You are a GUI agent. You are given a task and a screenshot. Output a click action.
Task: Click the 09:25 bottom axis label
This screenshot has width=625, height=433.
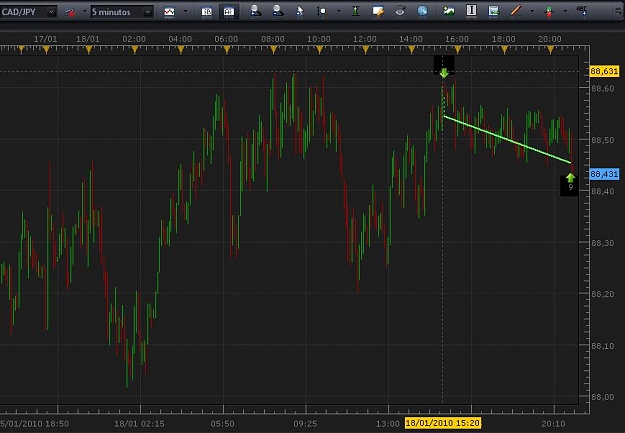[305, 424]
